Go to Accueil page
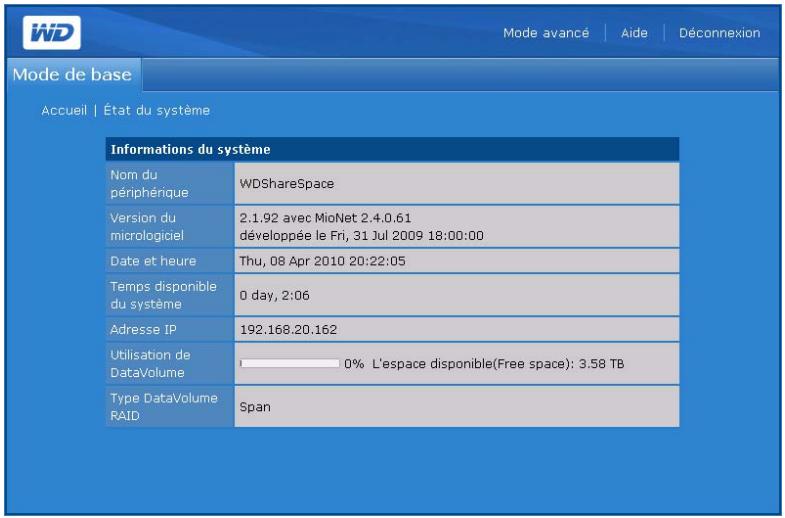The image size is (785, 518). click(64, 111)
